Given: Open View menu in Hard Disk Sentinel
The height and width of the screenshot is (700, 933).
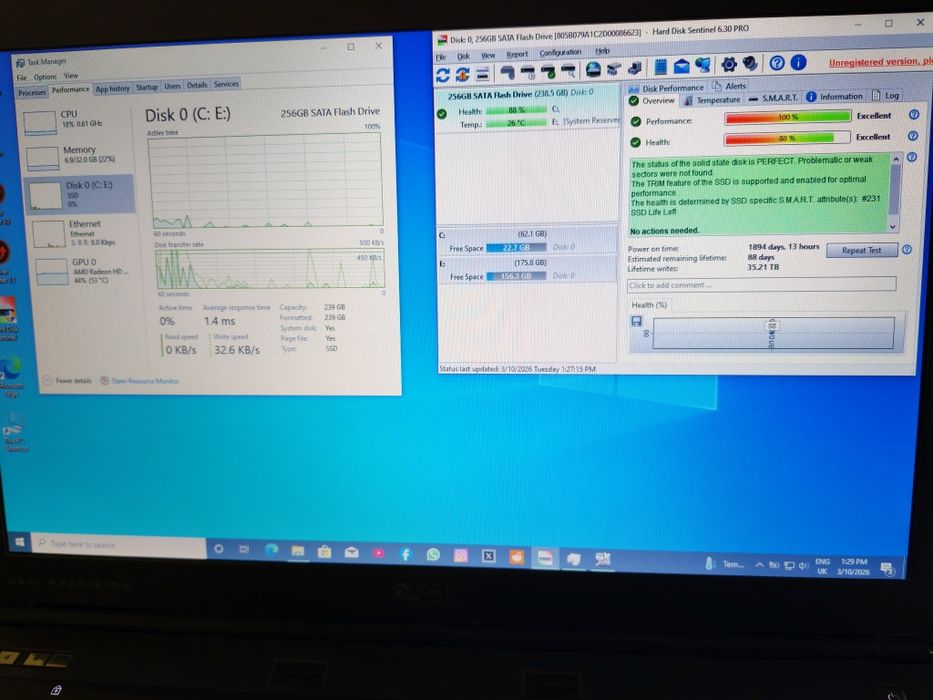Looking at the screenshot, I should 488,55.
